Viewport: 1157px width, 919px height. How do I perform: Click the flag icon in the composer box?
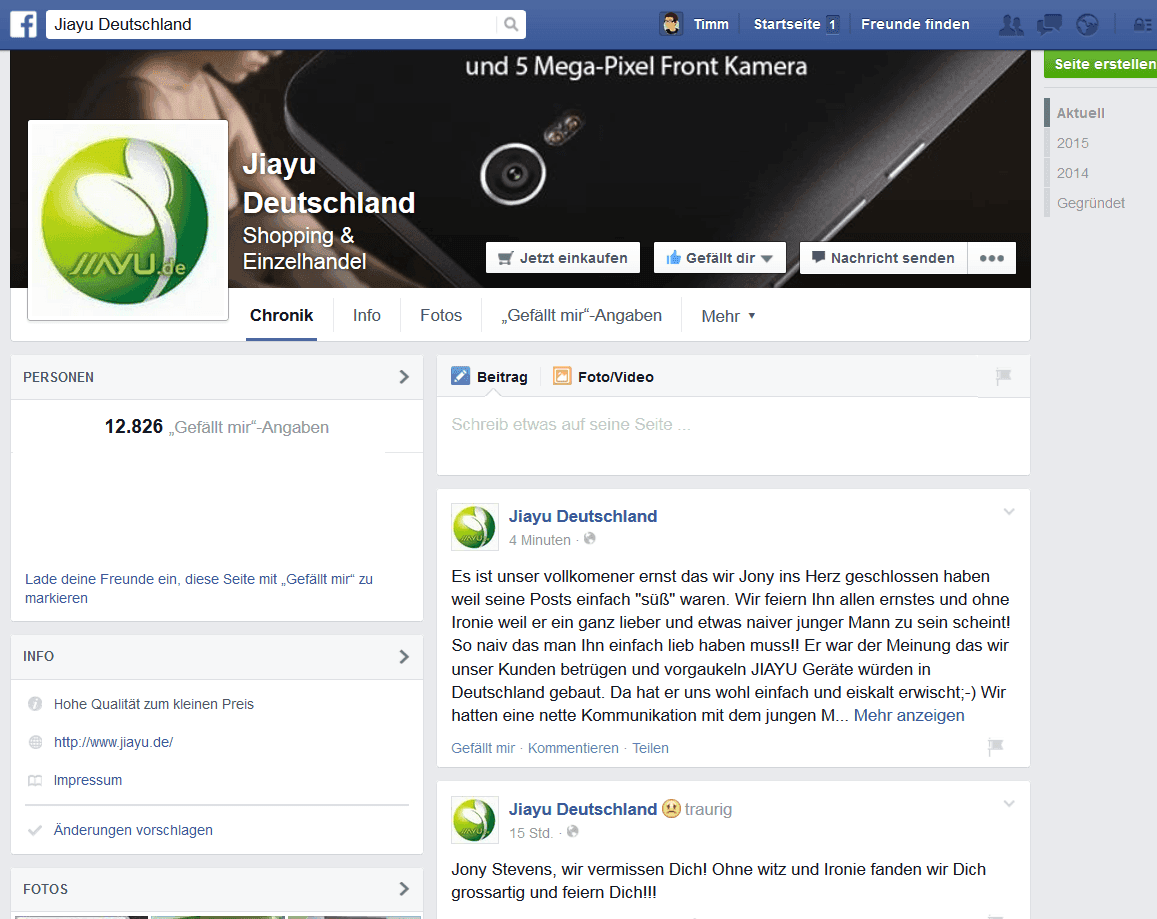[1003, 376]
